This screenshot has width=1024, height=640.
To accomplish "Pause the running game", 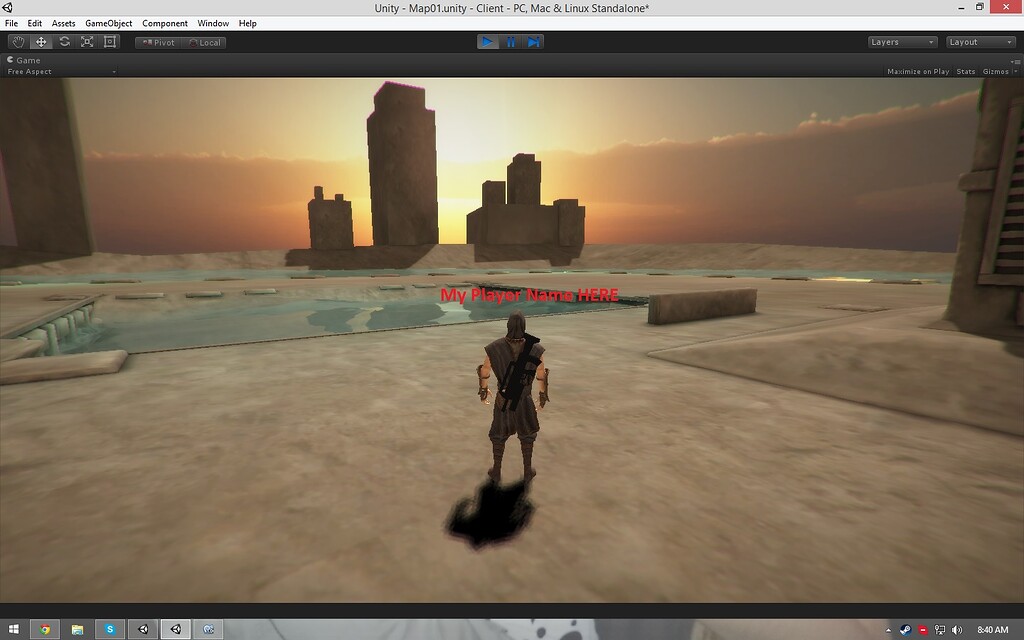I will (511, 41).
